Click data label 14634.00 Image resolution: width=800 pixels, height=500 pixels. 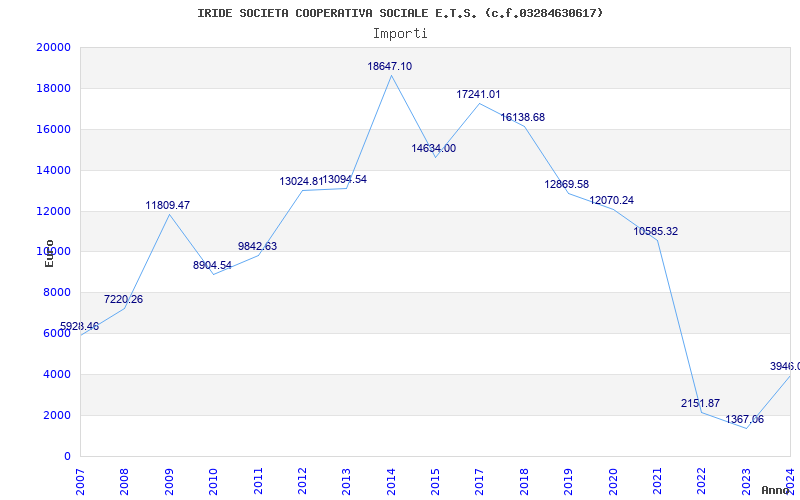click(x=434, y=148)
